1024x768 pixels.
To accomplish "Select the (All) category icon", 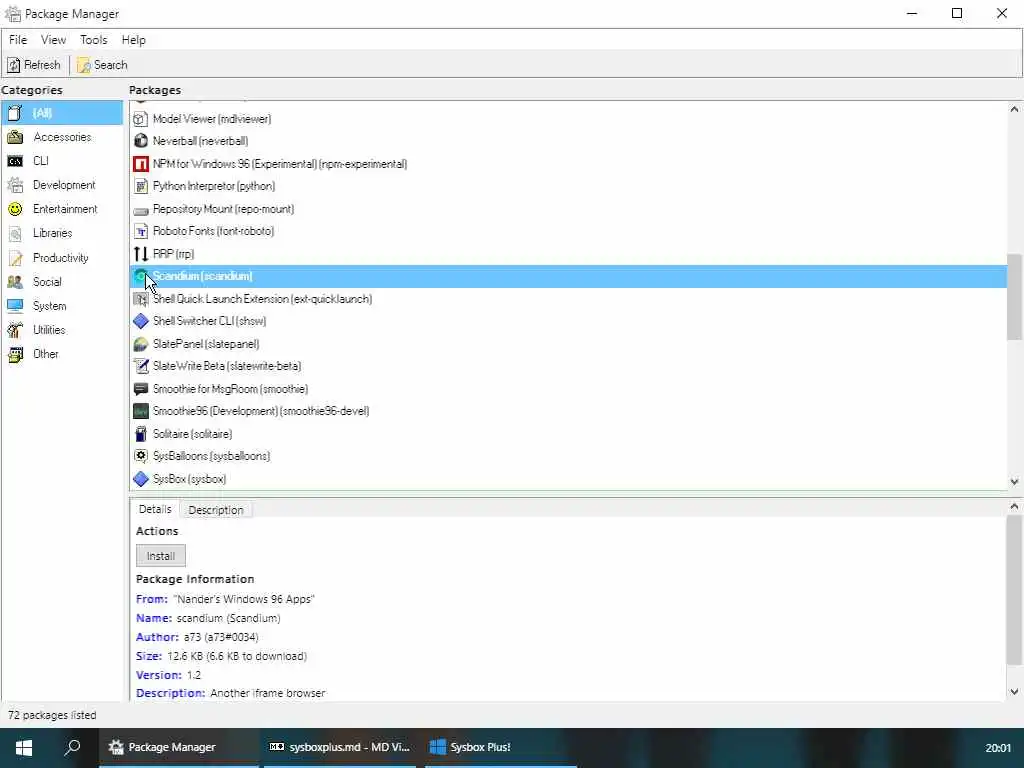I will click(x=15, y=113).
